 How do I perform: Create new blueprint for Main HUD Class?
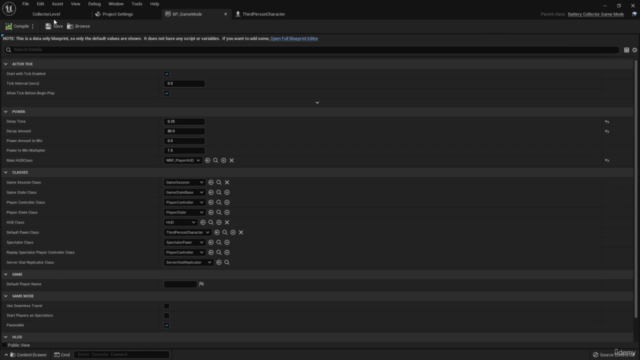[x=224, y=160]
